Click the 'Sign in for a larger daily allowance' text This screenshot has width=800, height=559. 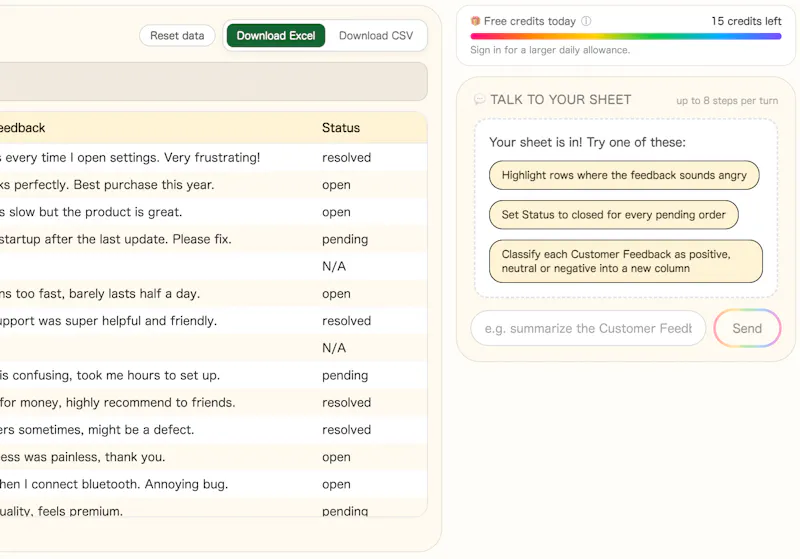click(550, 50)
